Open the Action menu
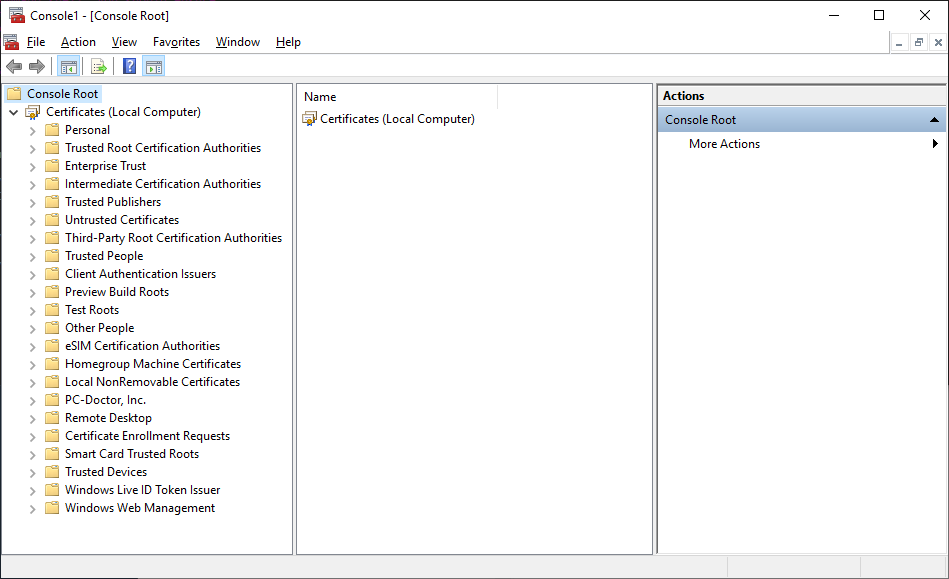This screenshot has width=949, height=579. point(77,42)
